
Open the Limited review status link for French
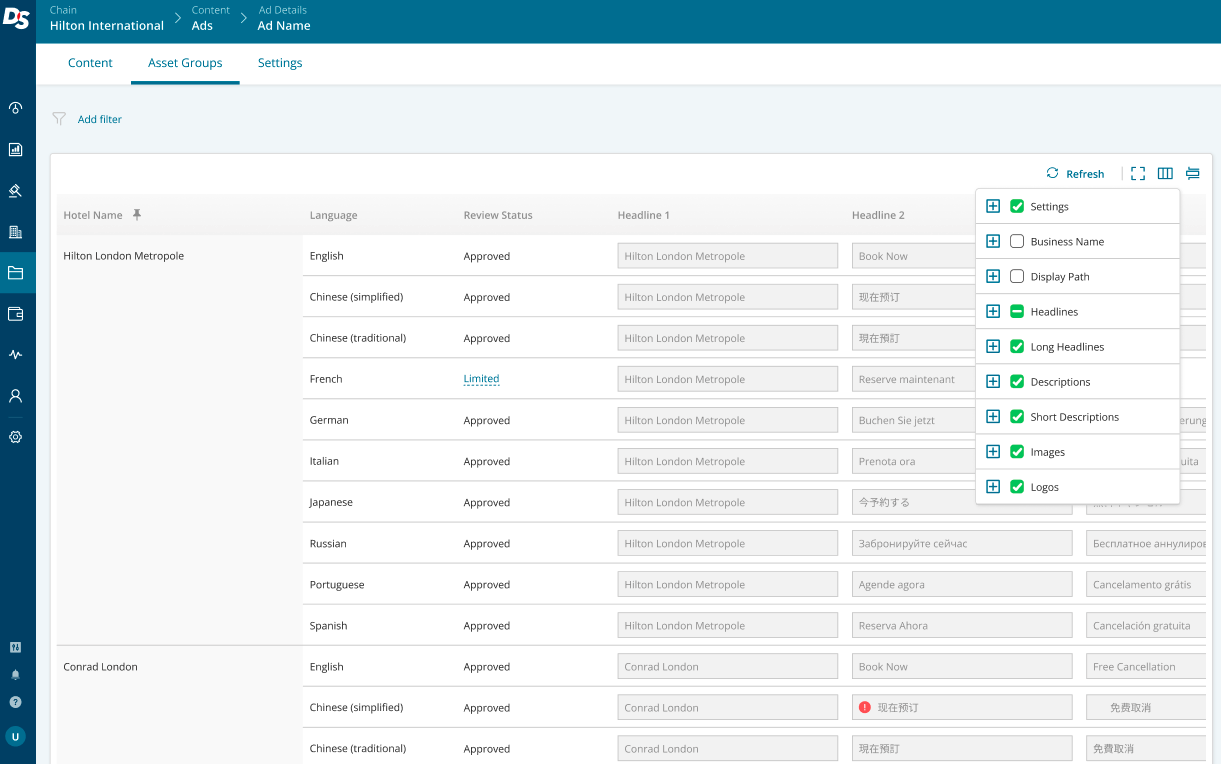coord(481,379)
